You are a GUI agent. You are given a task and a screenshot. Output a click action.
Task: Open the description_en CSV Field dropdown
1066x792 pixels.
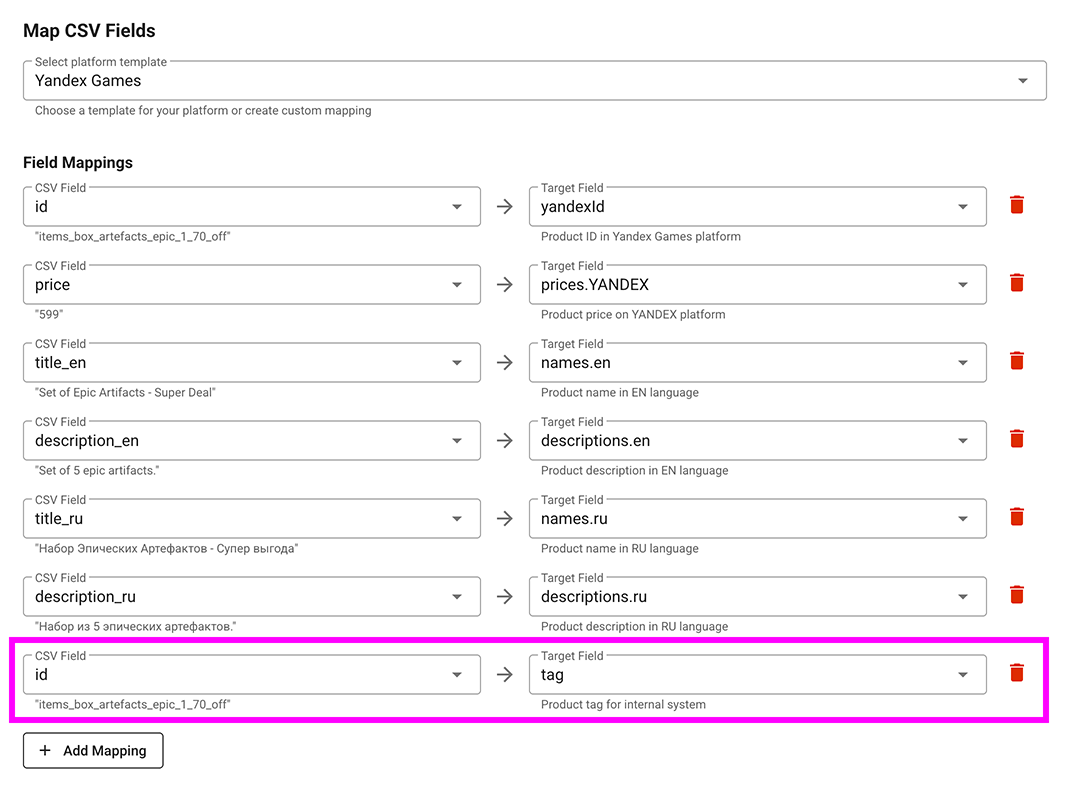click(x=251, y=441)
